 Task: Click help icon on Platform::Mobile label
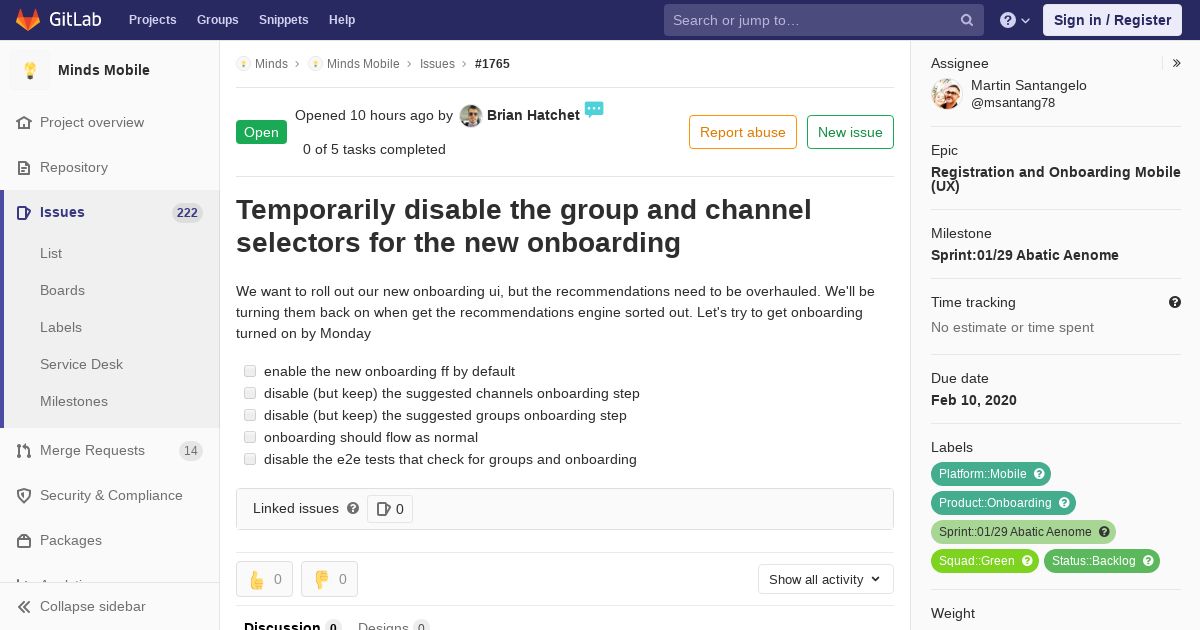click(x=1039, y=474)
